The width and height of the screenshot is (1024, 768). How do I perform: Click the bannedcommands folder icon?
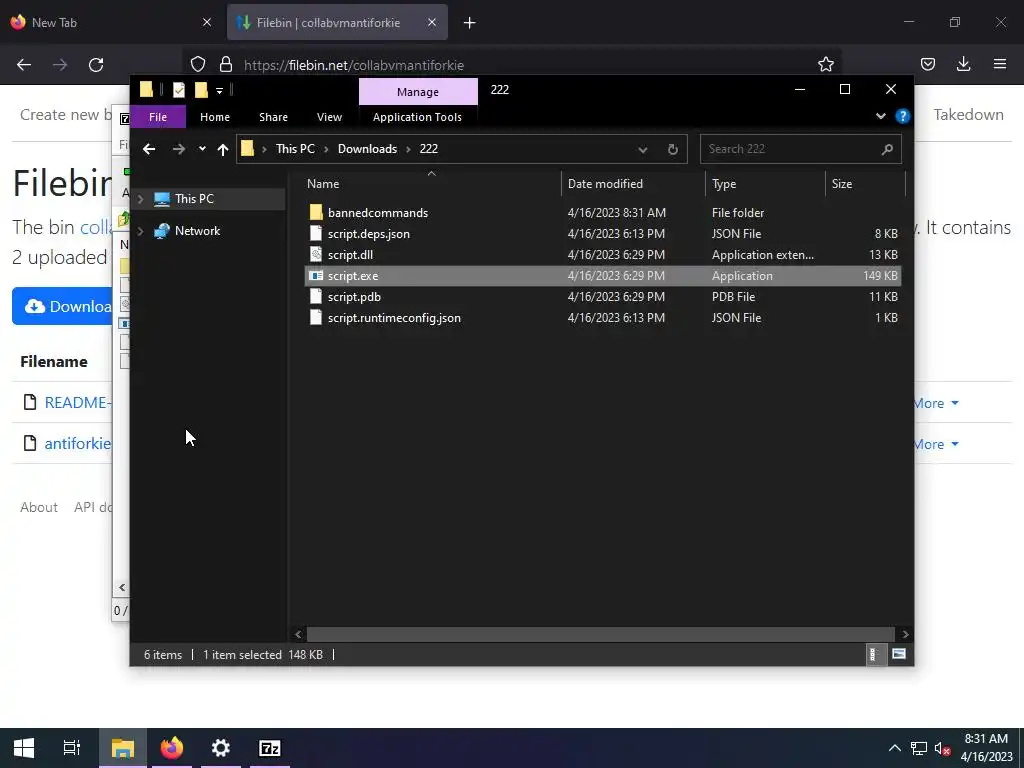(x=316, y=212)
